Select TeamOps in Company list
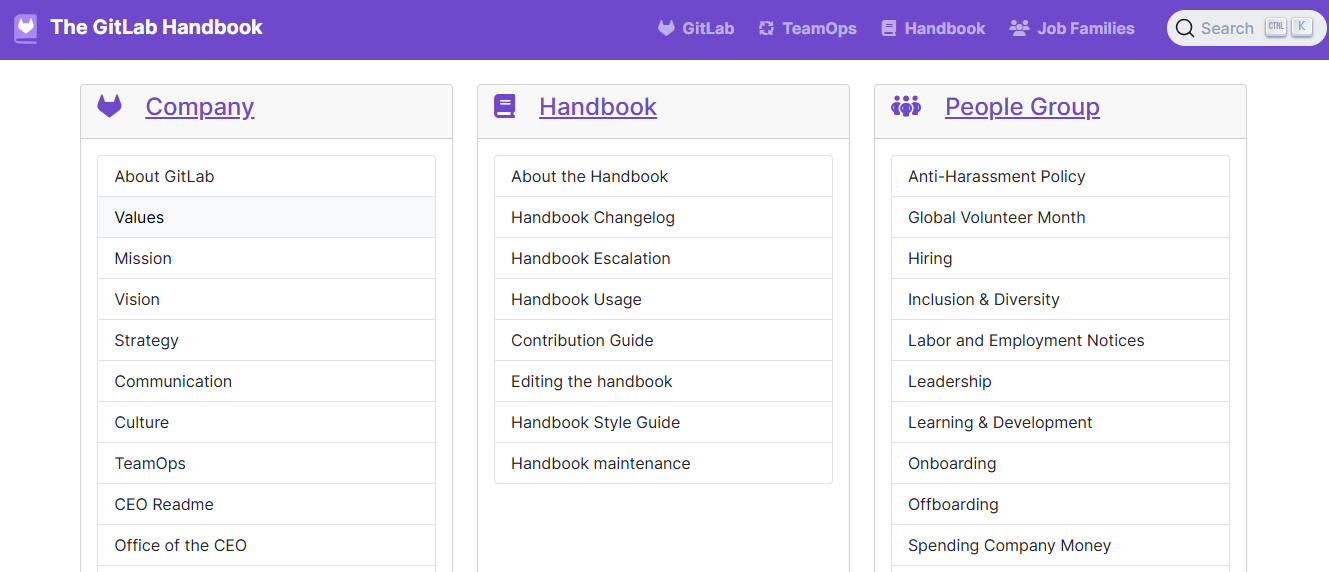 pos(266,463)
